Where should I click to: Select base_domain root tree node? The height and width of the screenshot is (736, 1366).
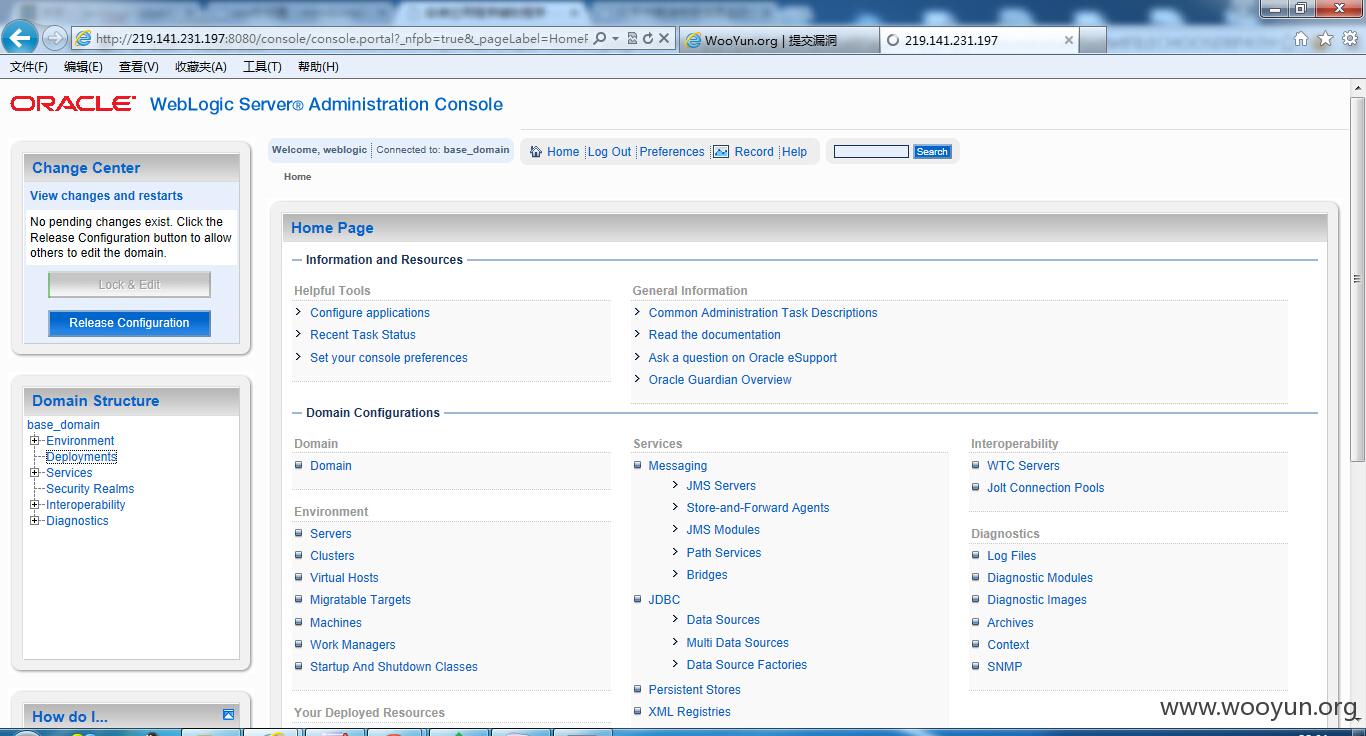coord(63,424)
